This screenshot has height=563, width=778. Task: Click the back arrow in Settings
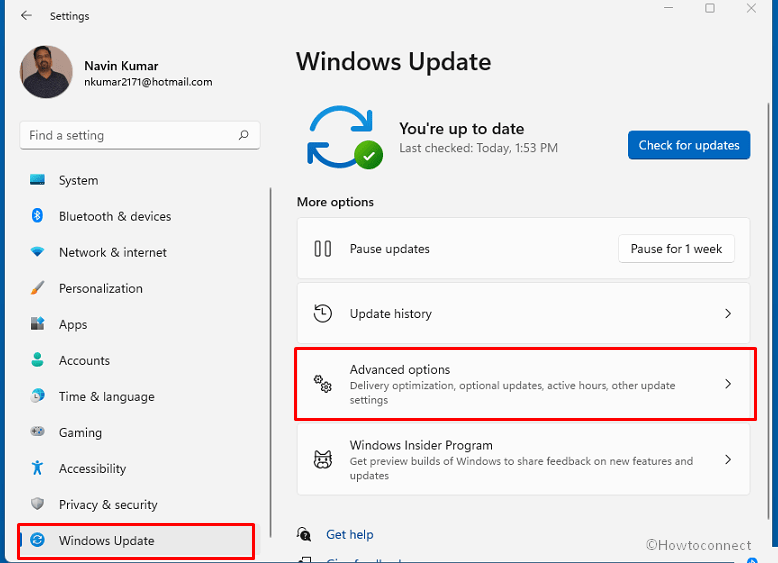[x=26, y=16]
